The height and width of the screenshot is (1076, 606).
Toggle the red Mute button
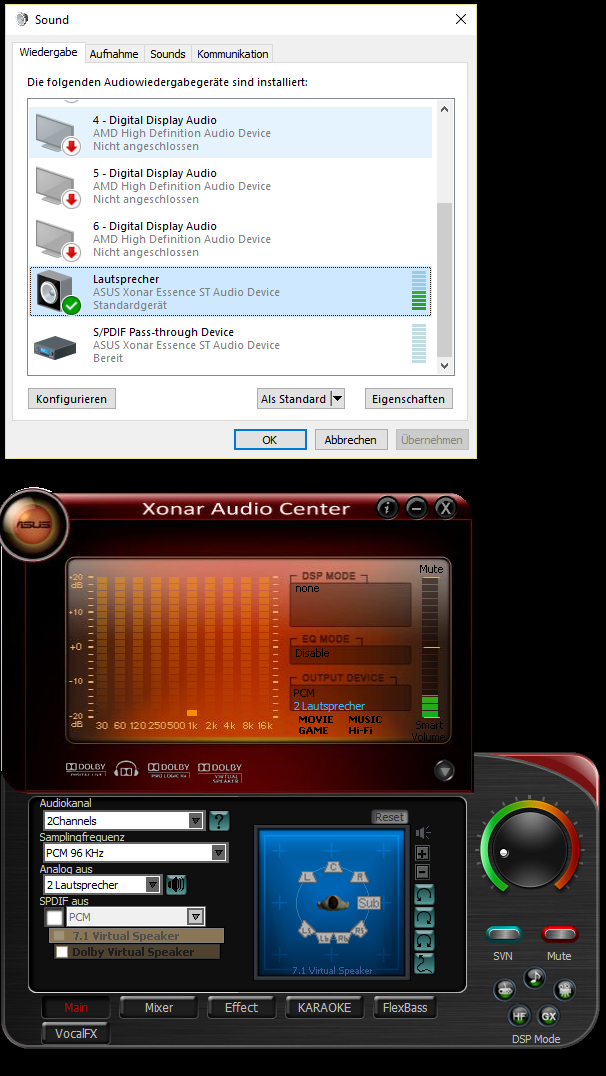pos(559,935)
